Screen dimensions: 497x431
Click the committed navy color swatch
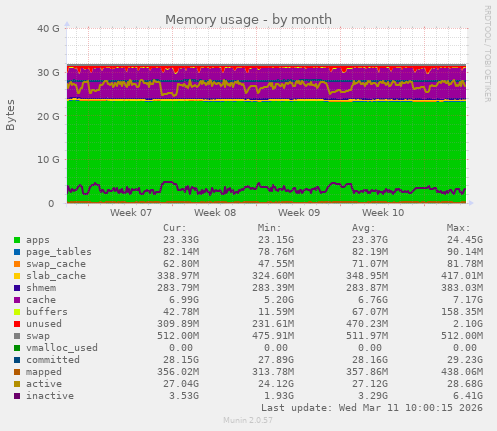tap(17, 360)
